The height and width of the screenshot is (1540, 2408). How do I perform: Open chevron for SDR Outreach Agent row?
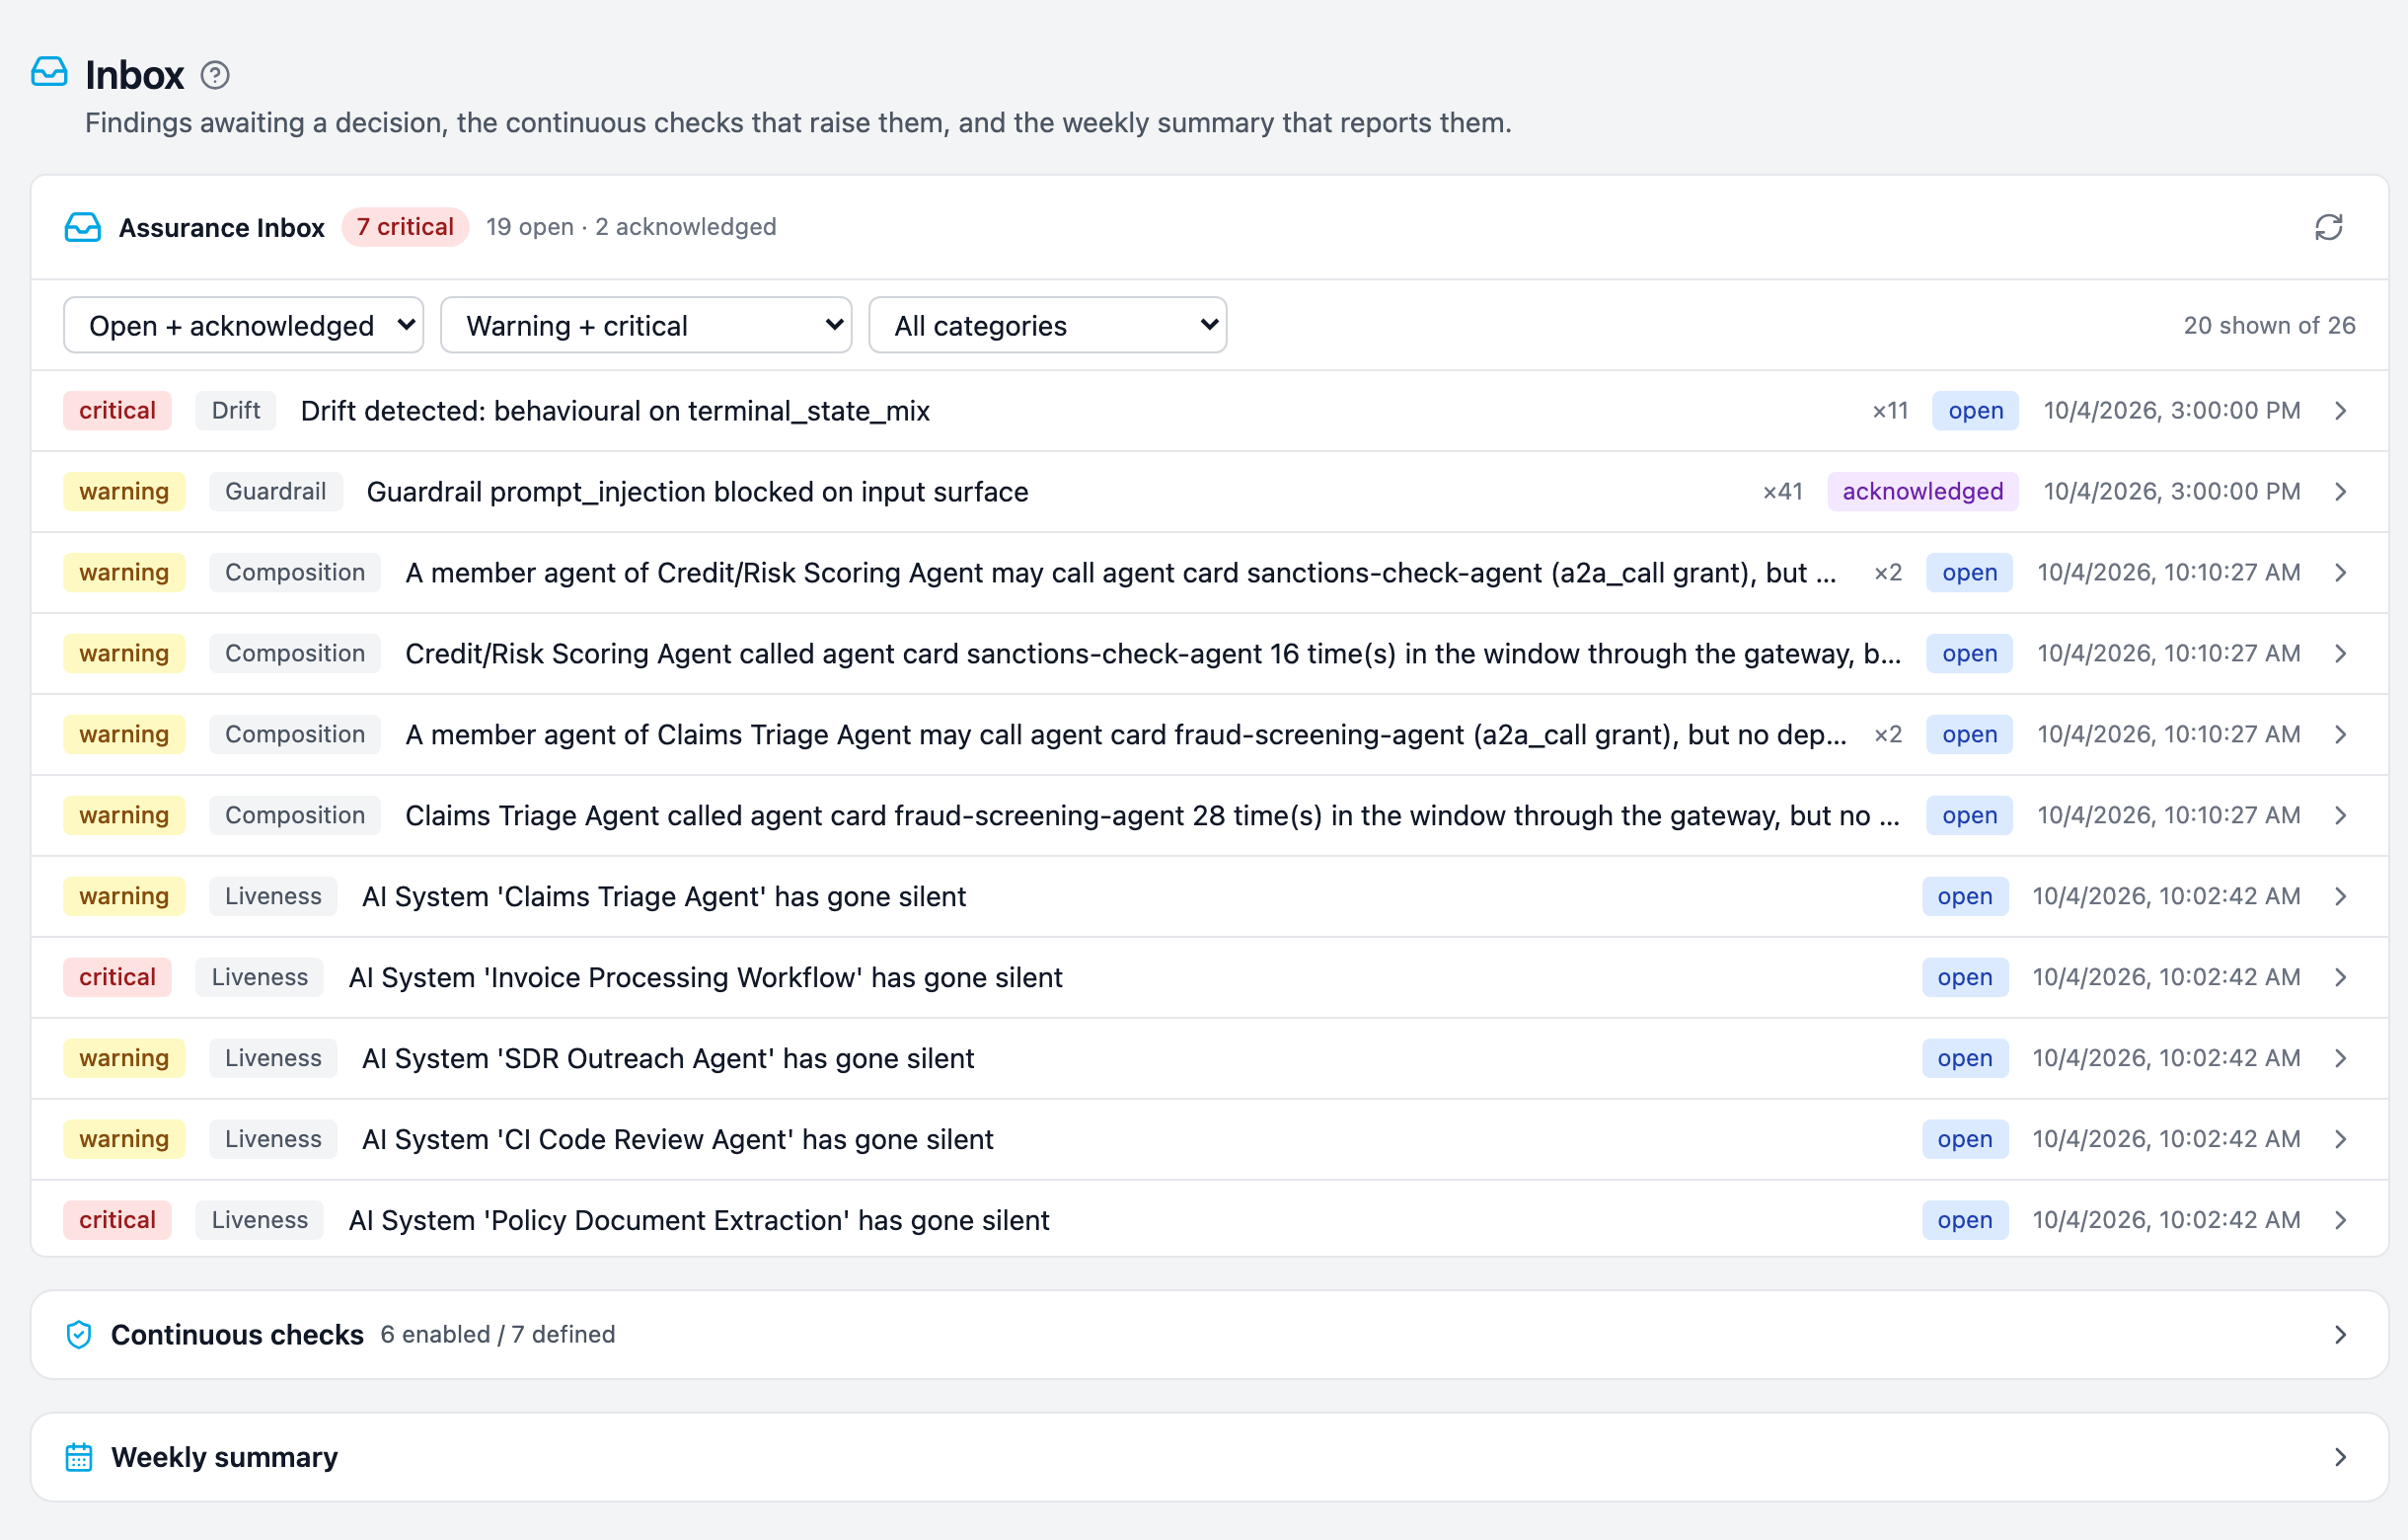2340,1058
